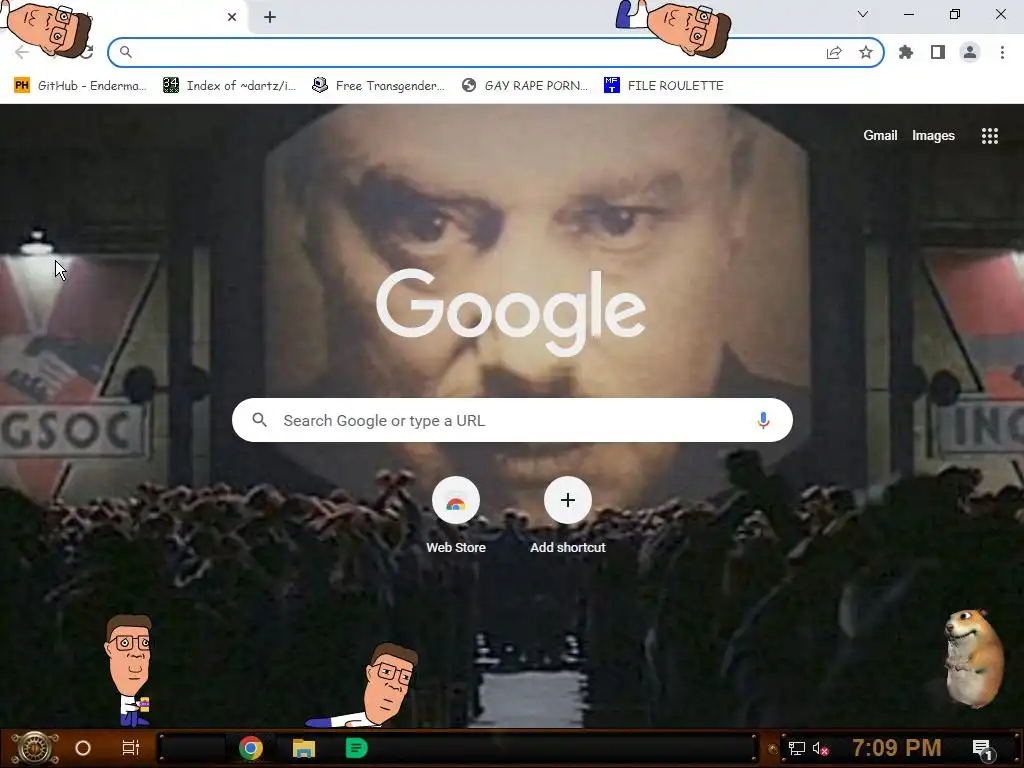This screenshot has width=1024, height=768.
Task: Go to Gmail
Action: 880,135
